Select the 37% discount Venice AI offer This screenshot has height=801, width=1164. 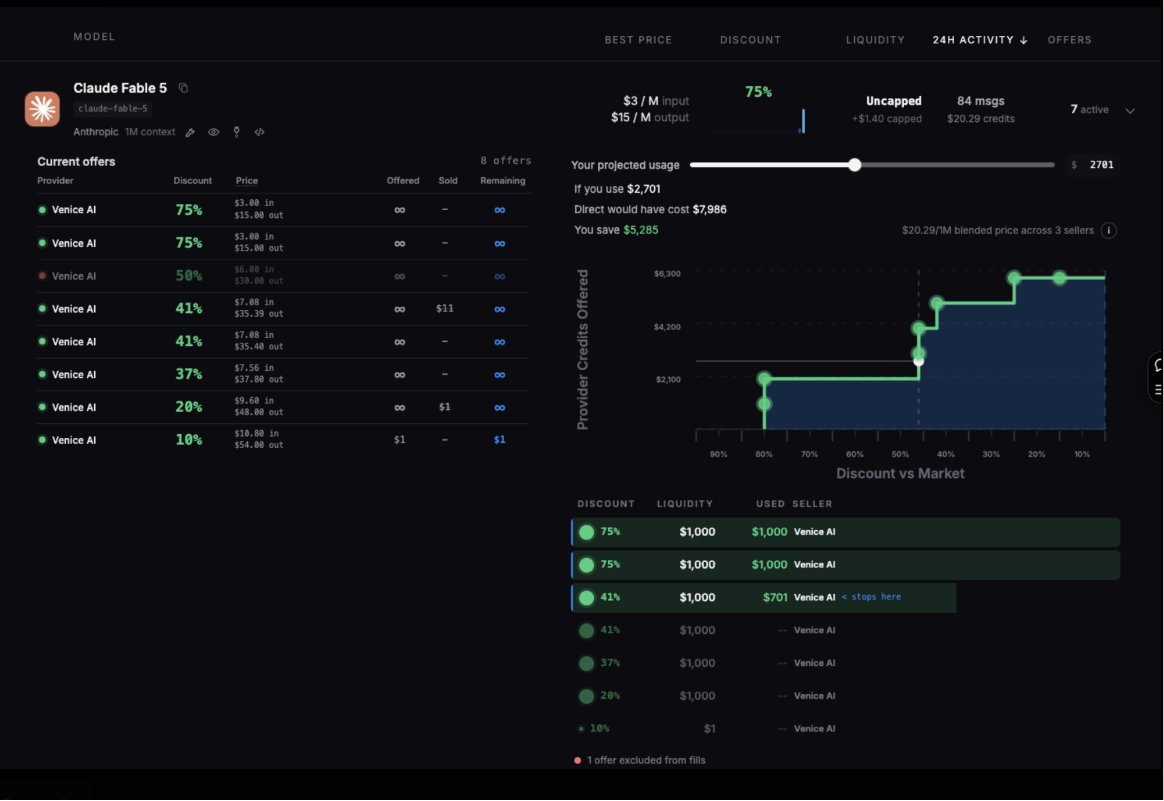pyautogui.click(x=283, y=375)
